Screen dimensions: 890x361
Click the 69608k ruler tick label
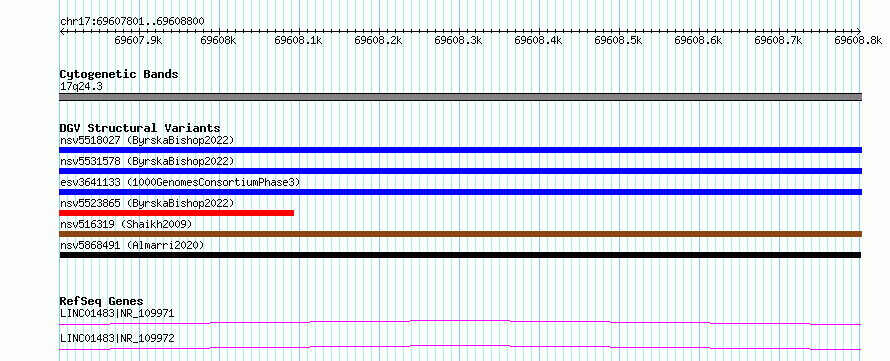click(219, 40)
